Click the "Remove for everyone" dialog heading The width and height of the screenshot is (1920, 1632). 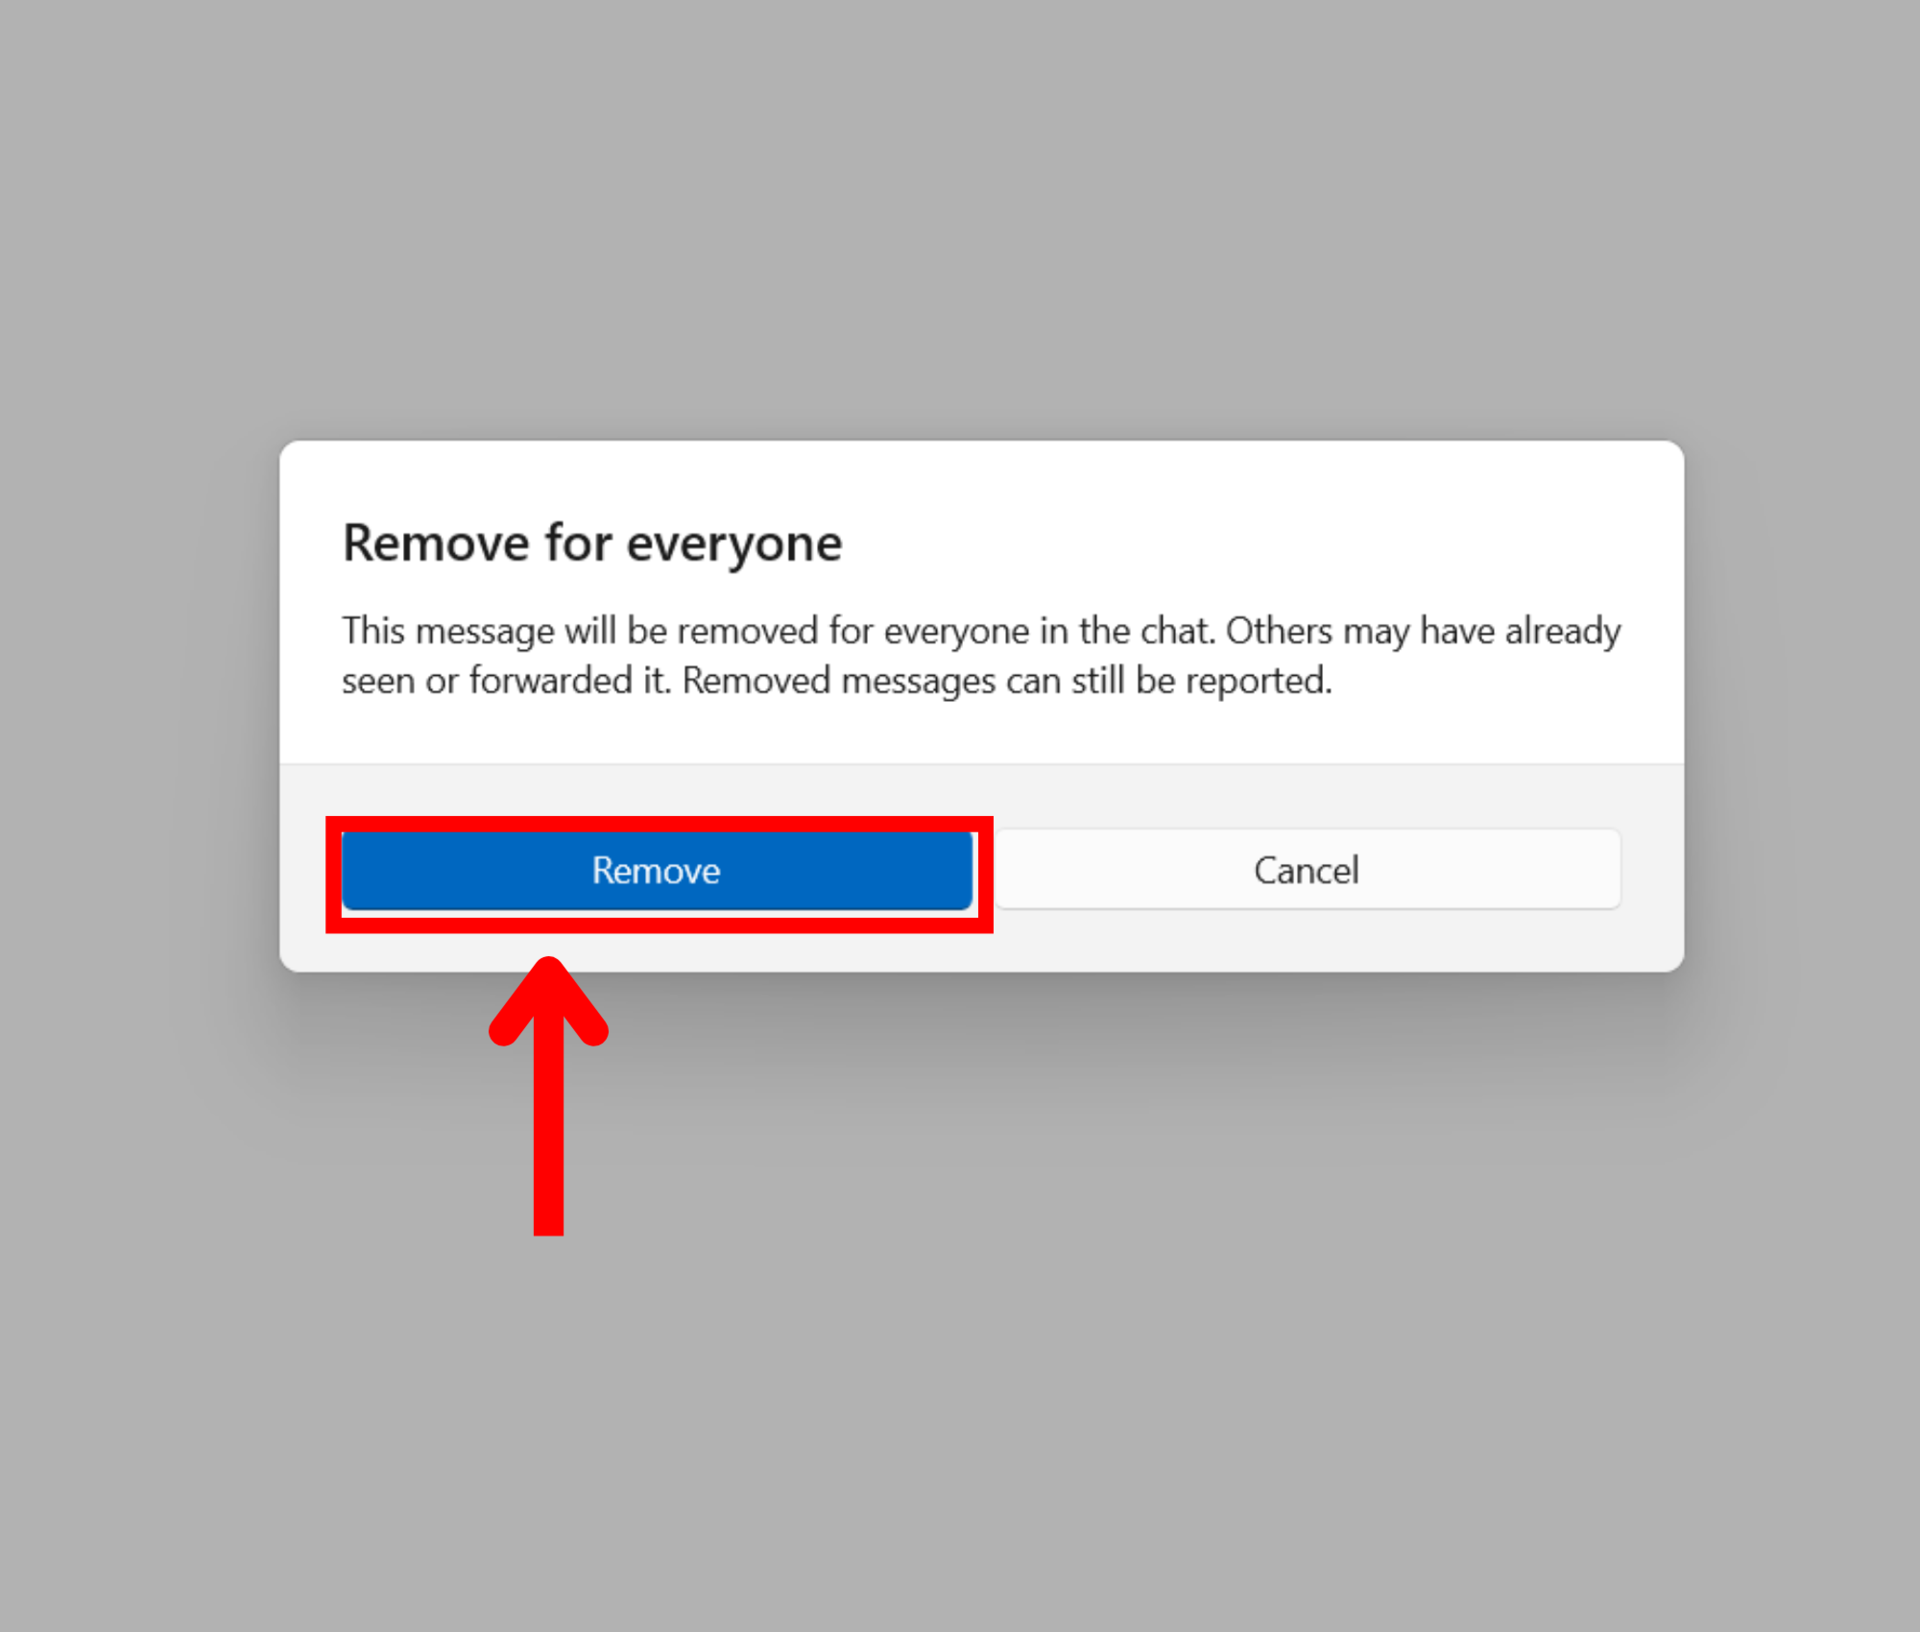pyautogui.click(x=592, y=544)
